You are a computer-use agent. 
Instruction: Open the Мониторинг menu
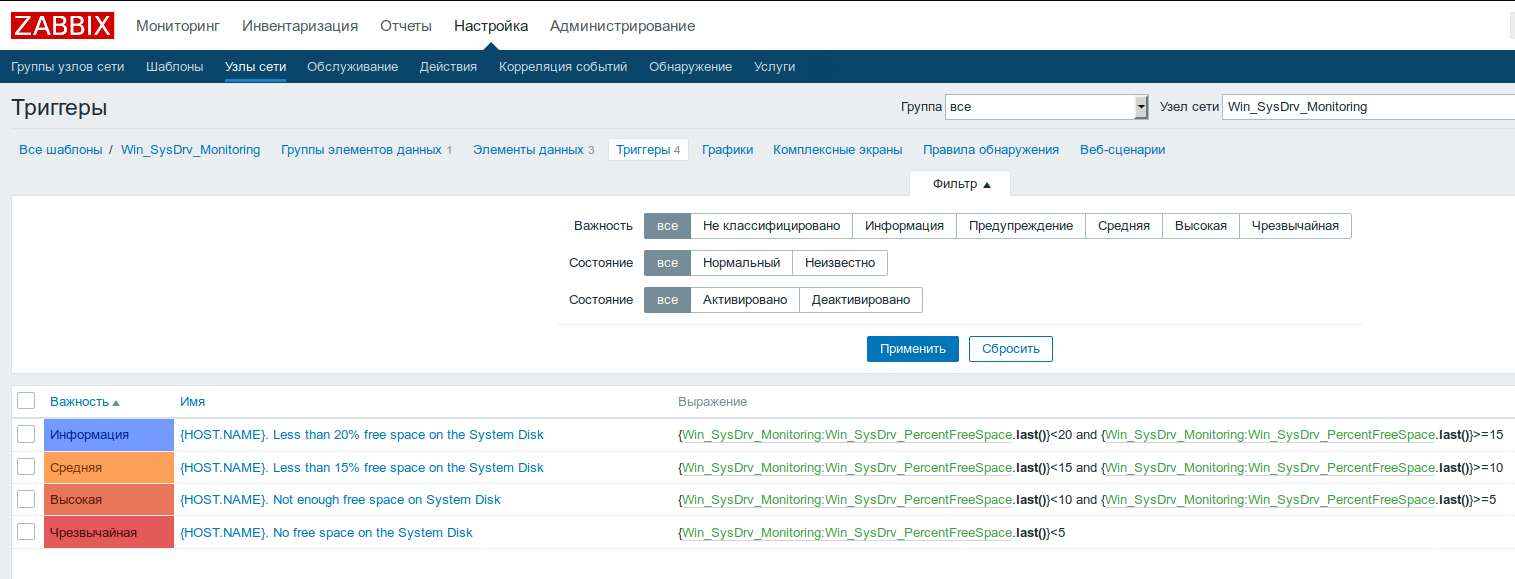click(178, 26)
